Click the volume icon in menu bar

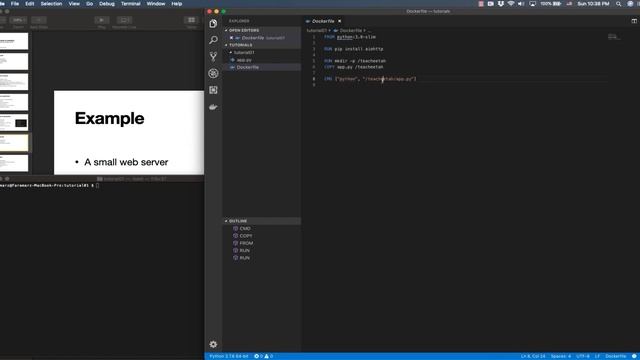(521, 4)
